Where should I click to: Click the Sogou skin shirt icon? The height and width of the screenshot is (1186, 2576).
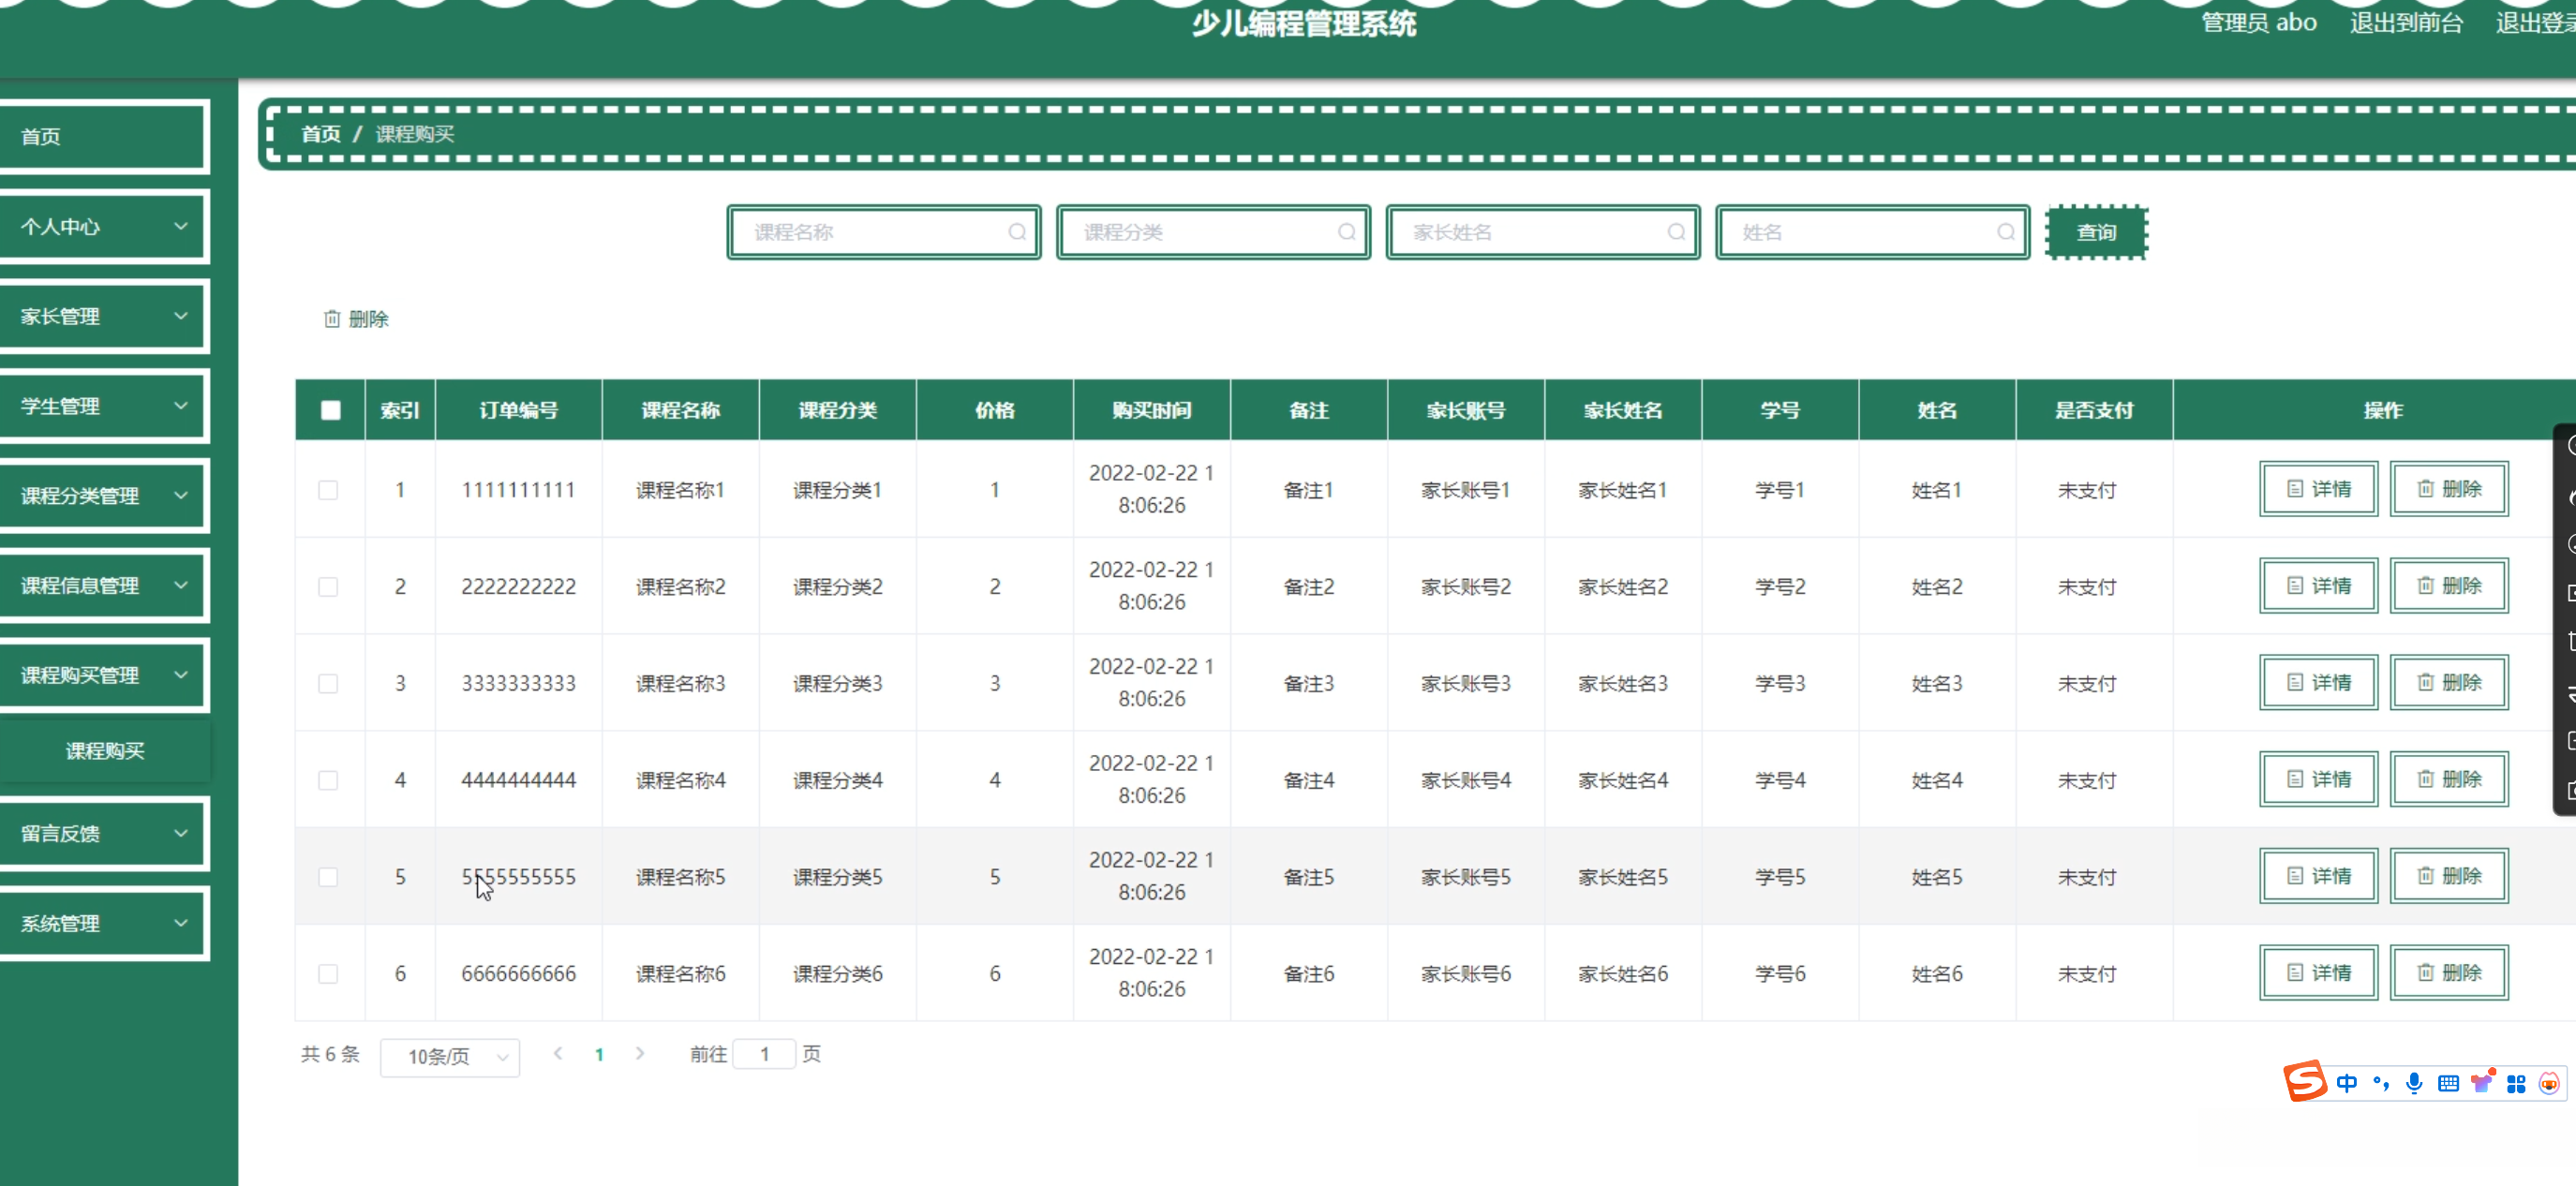tap(2482, 1083)
